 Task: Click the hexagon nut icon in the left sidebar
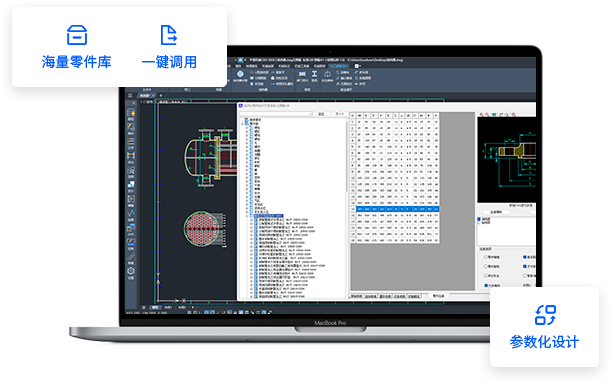pos(131,271)
